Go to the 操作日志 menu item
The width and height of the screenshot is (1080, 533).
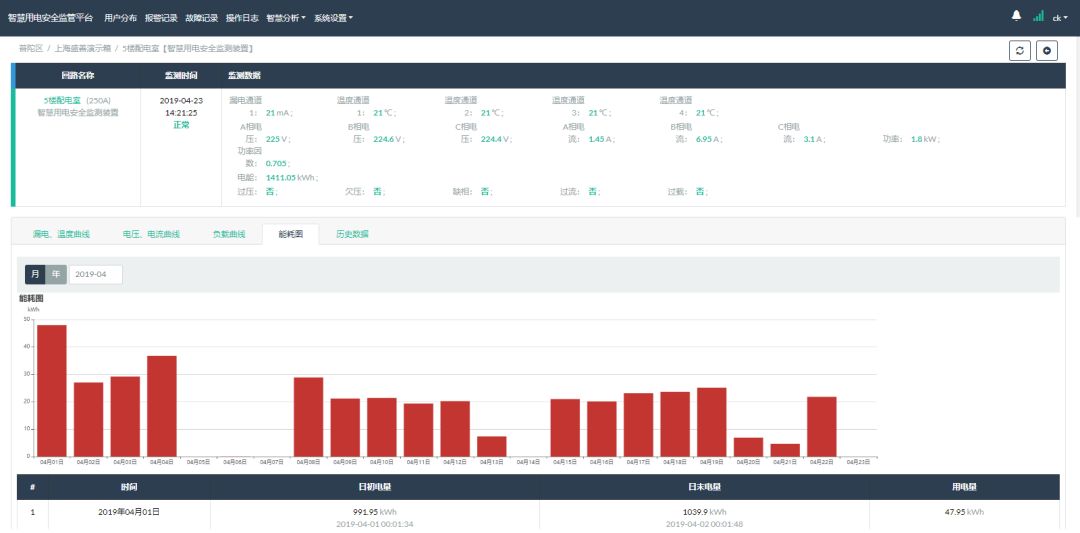click(242, 18)
